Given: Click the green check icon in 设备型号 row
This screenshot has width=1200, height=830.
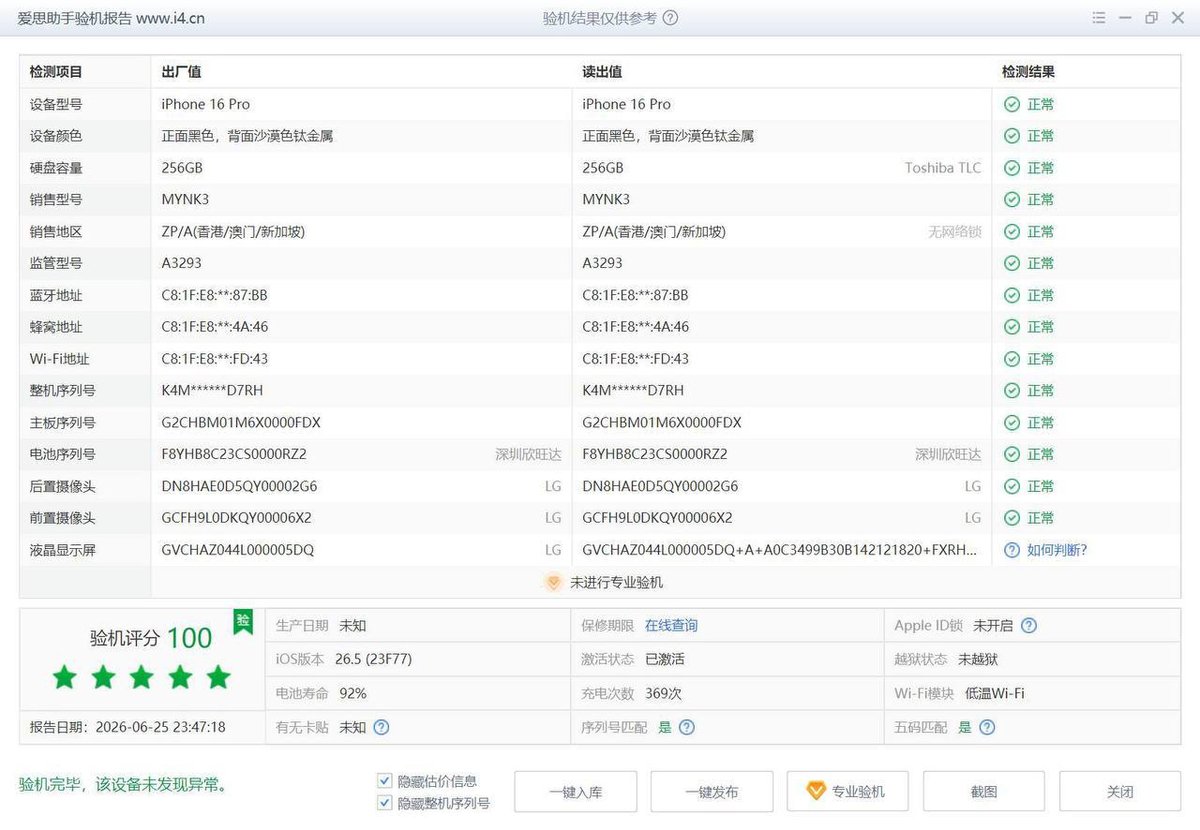Looking at the screenshot, I should (x=1012, y=104).
